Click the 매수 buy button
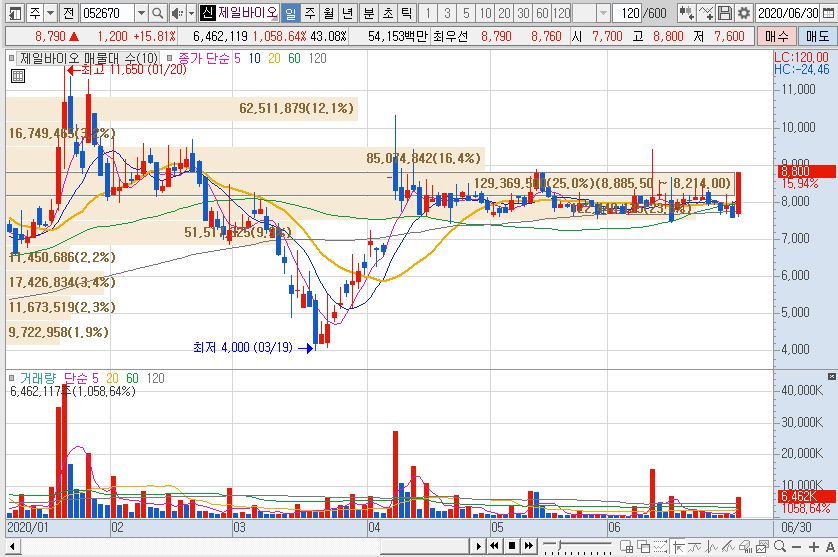The height and width of the screenshot is (557, 838). pos(776,36)
